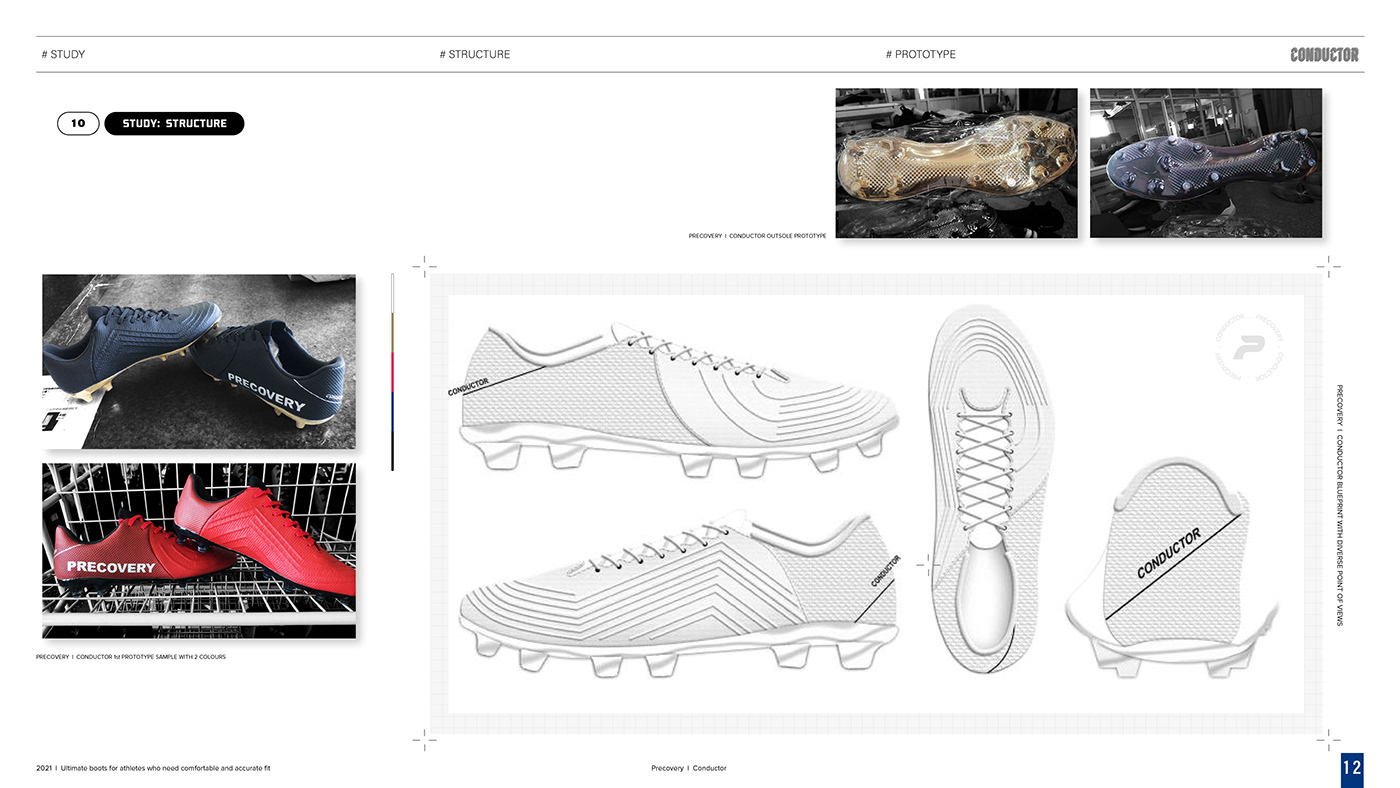Select the lower side-view boot blueprint with chevron lines

click(x=678, y=595)
